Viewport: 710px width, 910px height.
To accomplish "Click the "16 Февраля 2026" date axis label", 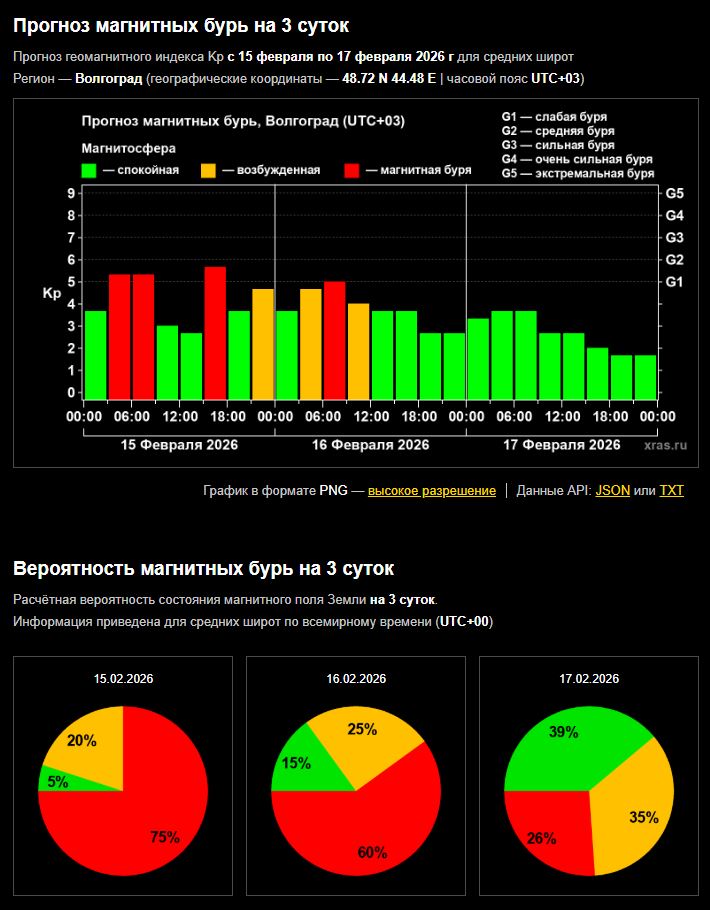I will (370, 445).
